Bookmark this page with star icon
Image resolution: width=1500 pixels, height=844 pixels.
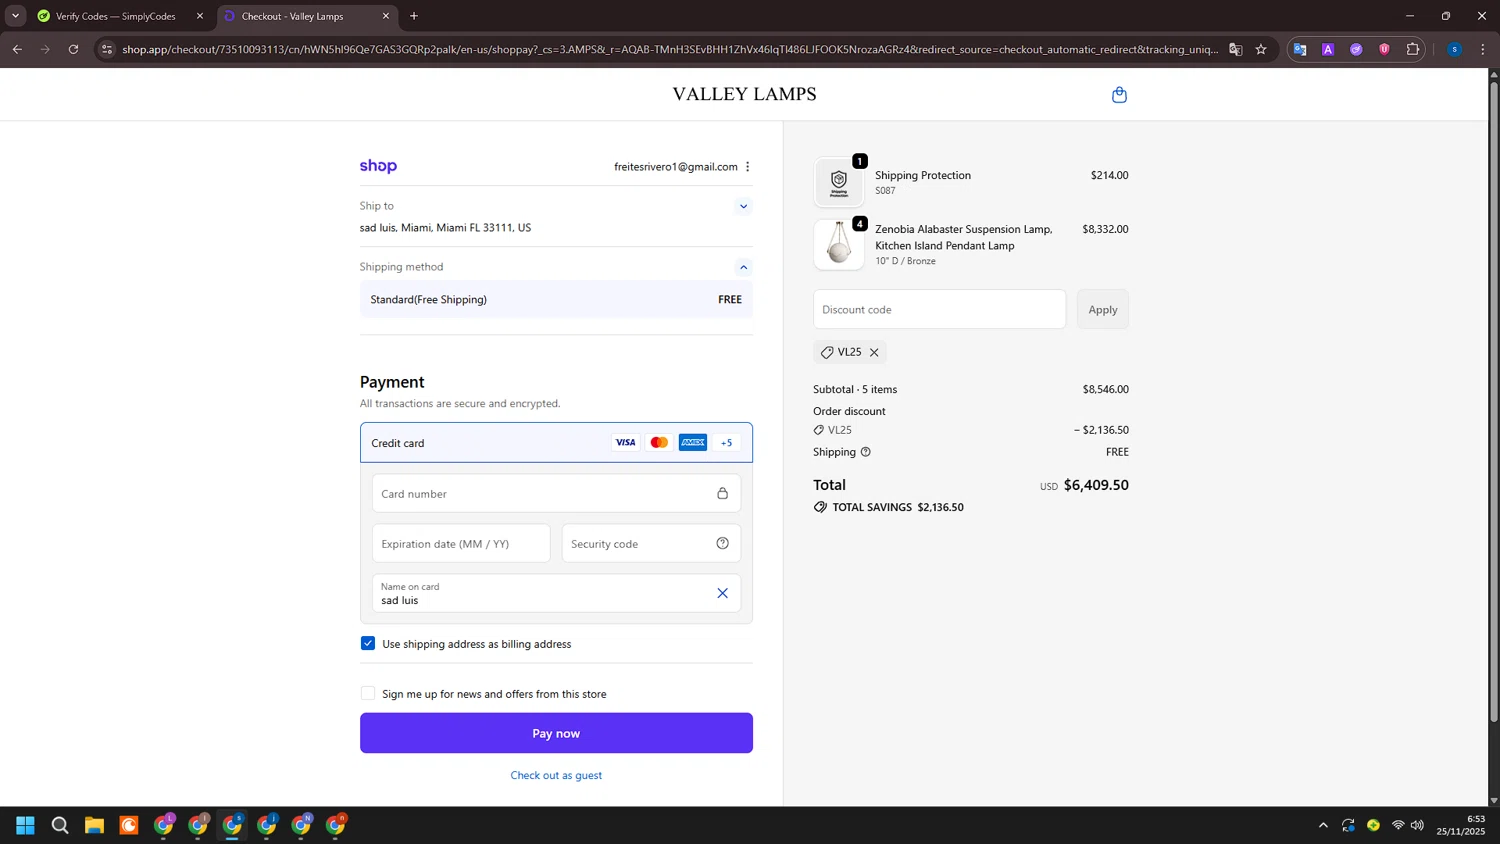coord(1261,49)
